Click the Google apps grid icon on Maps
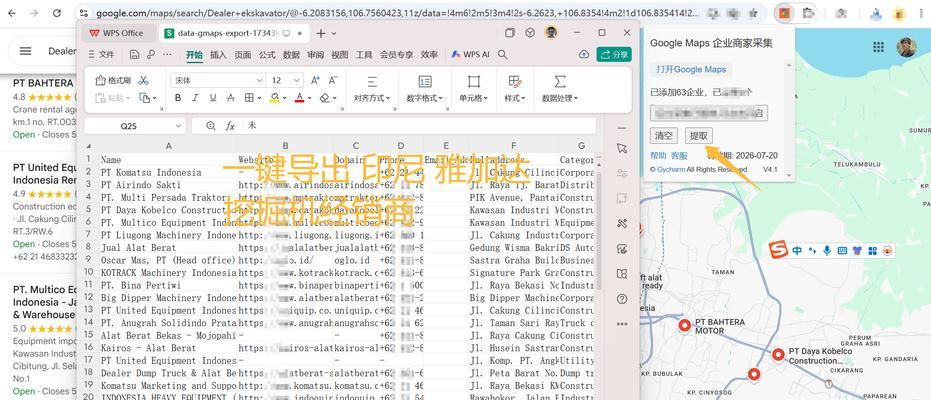Screen dimensions: 931x400 coord(878,47)
